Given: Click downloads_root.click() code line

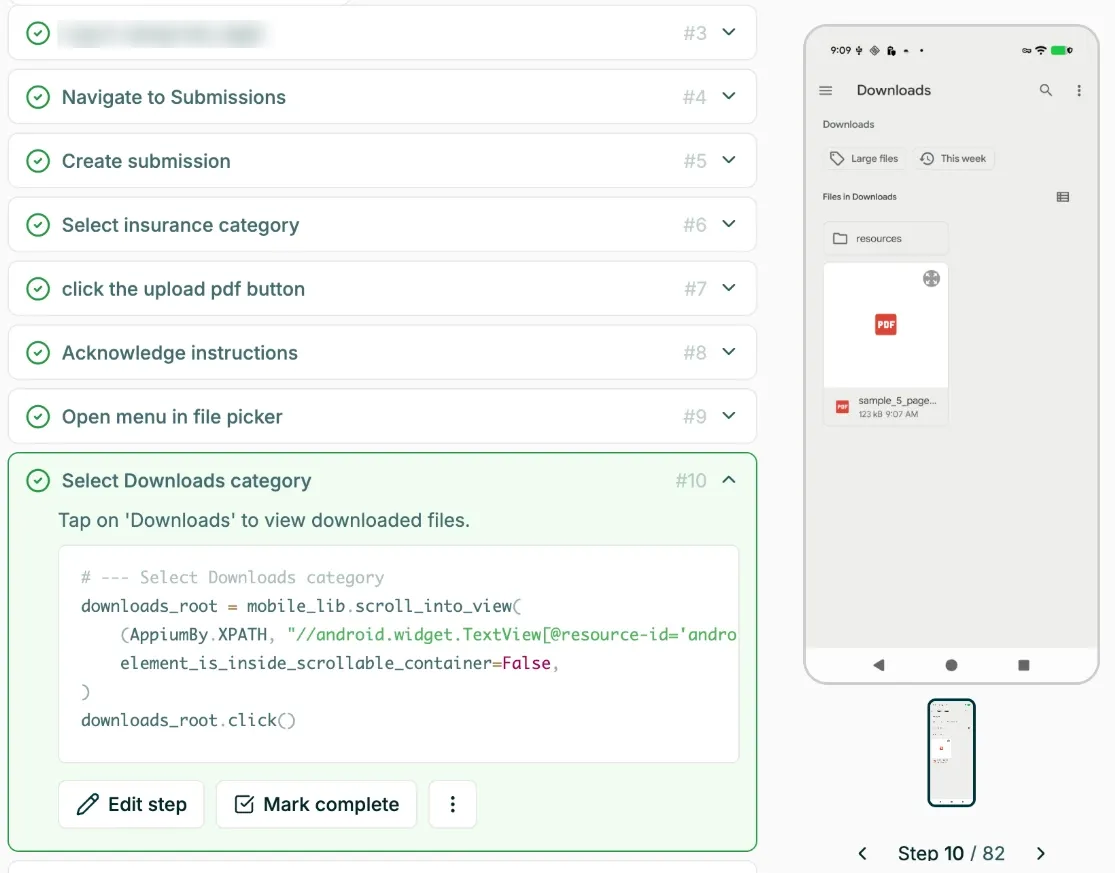Looking at the screenshot, I should pos(188,720).
